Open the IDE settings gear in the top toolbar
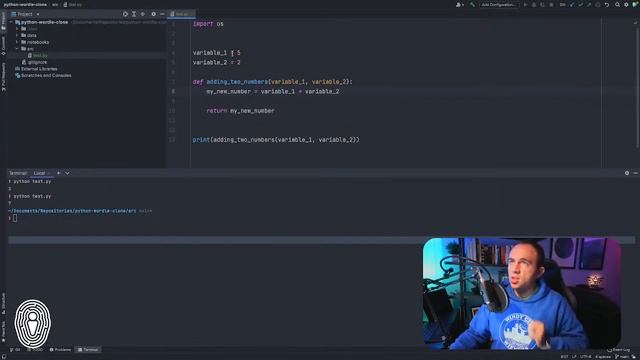 (626, 5)
